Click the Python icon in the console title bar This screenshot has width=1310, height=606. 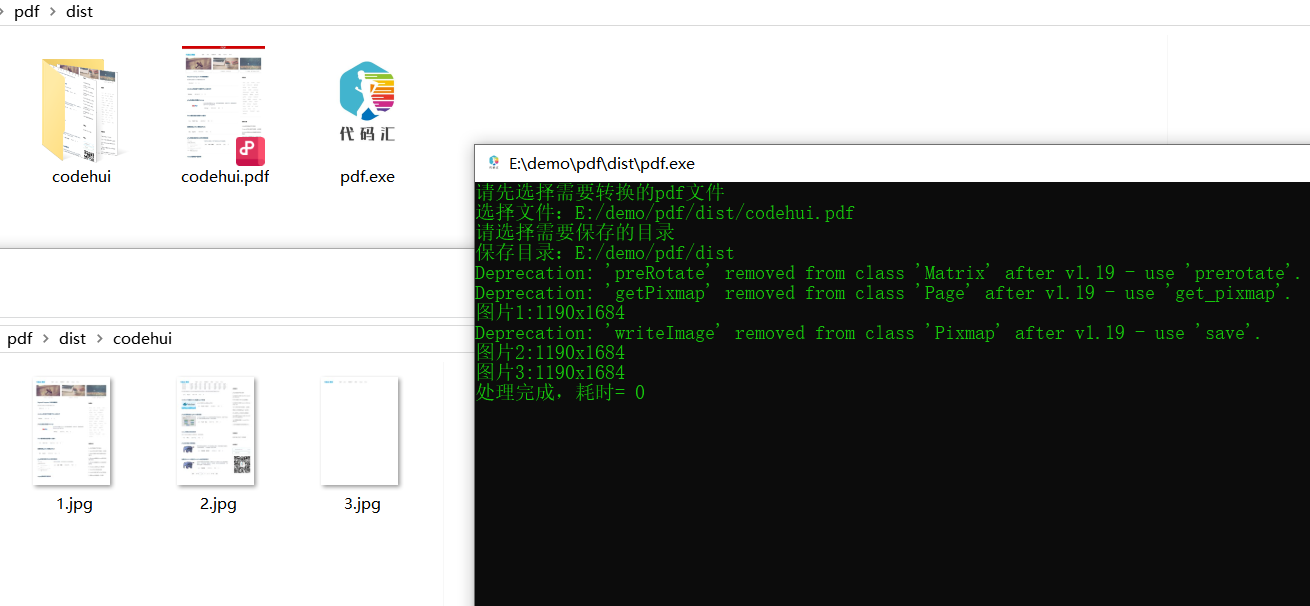492,162
